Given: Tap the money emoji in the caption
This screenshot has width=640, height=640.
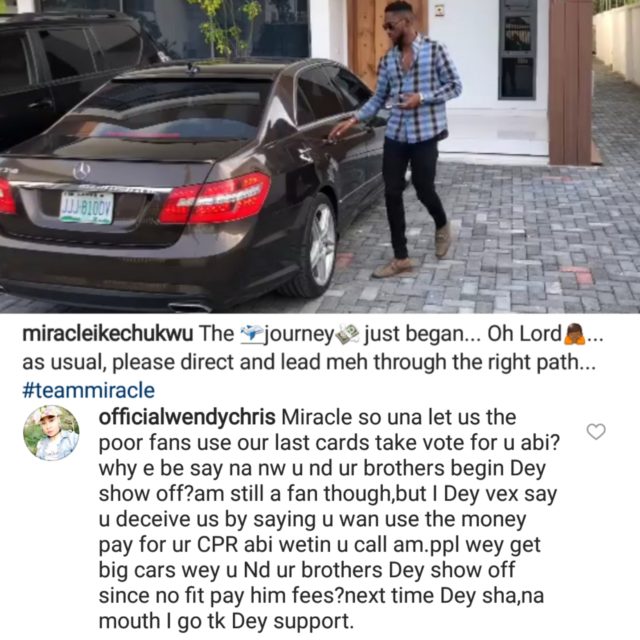Looking at the screenshot, I should pos(347,334).
